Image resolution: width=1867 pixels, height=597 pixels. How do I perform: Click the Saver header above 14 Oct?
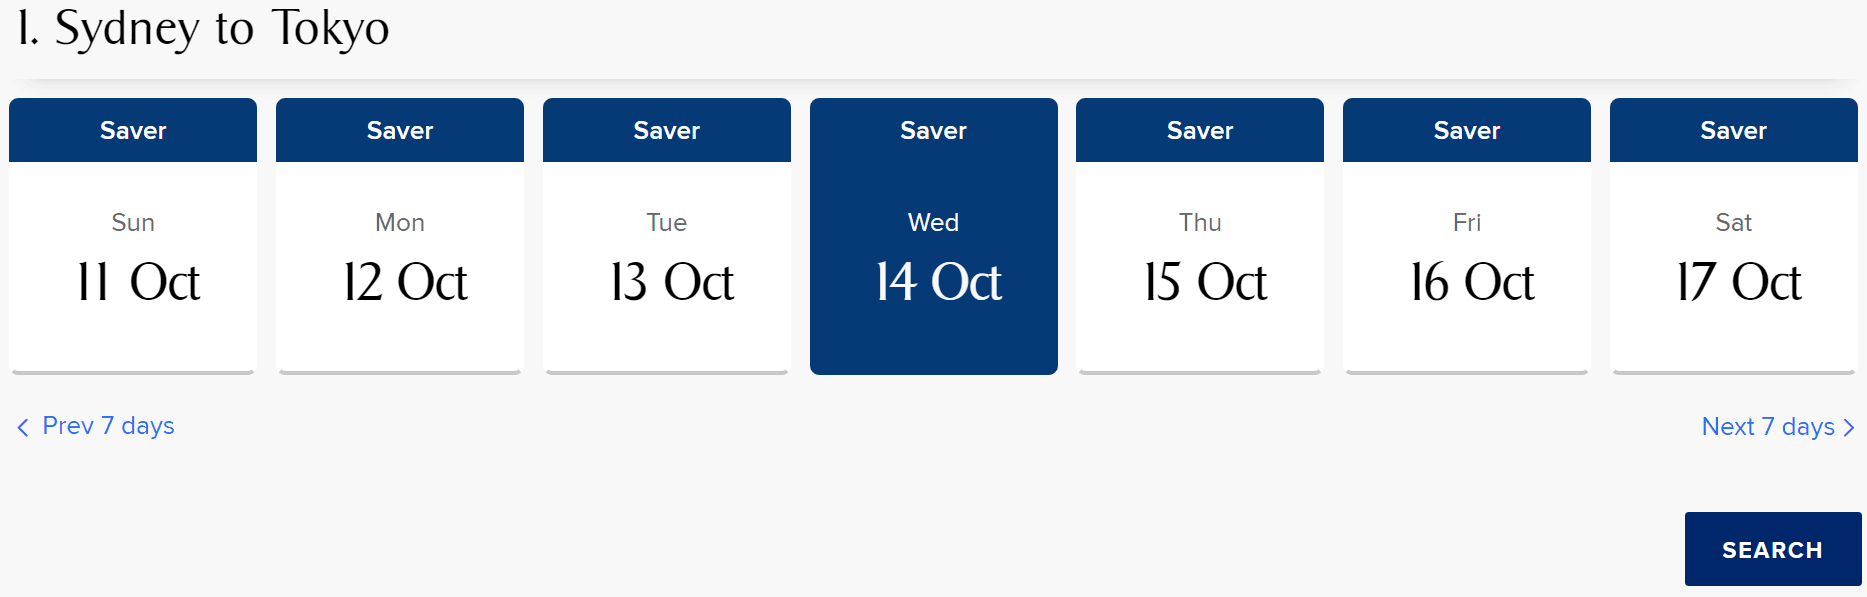(934, 130)
